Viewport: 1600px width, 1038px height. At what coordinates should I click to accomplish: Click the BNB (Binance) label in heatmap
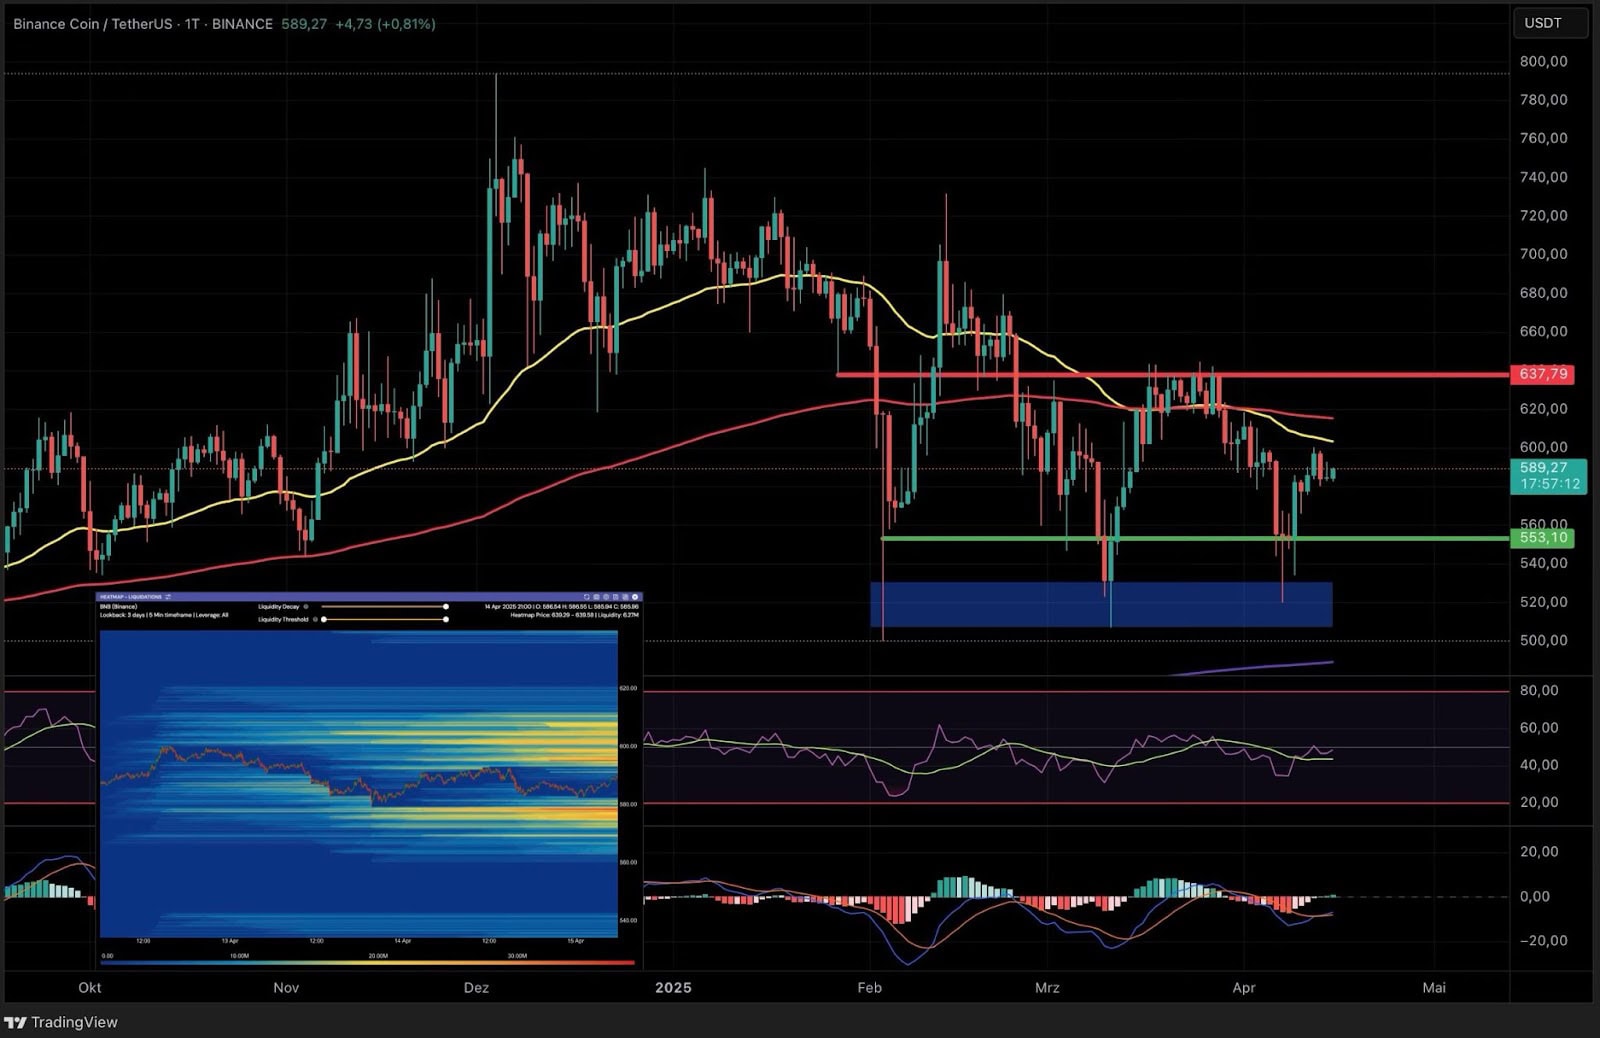coord(118,606)
